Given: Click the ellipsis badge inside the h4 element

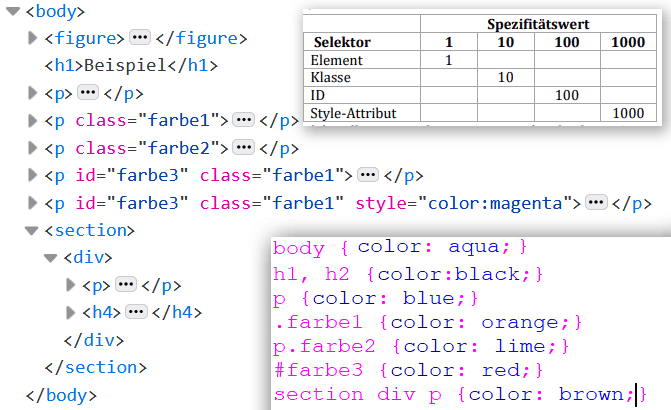Looking at the screenshot, I should click(x=136, y=312).
